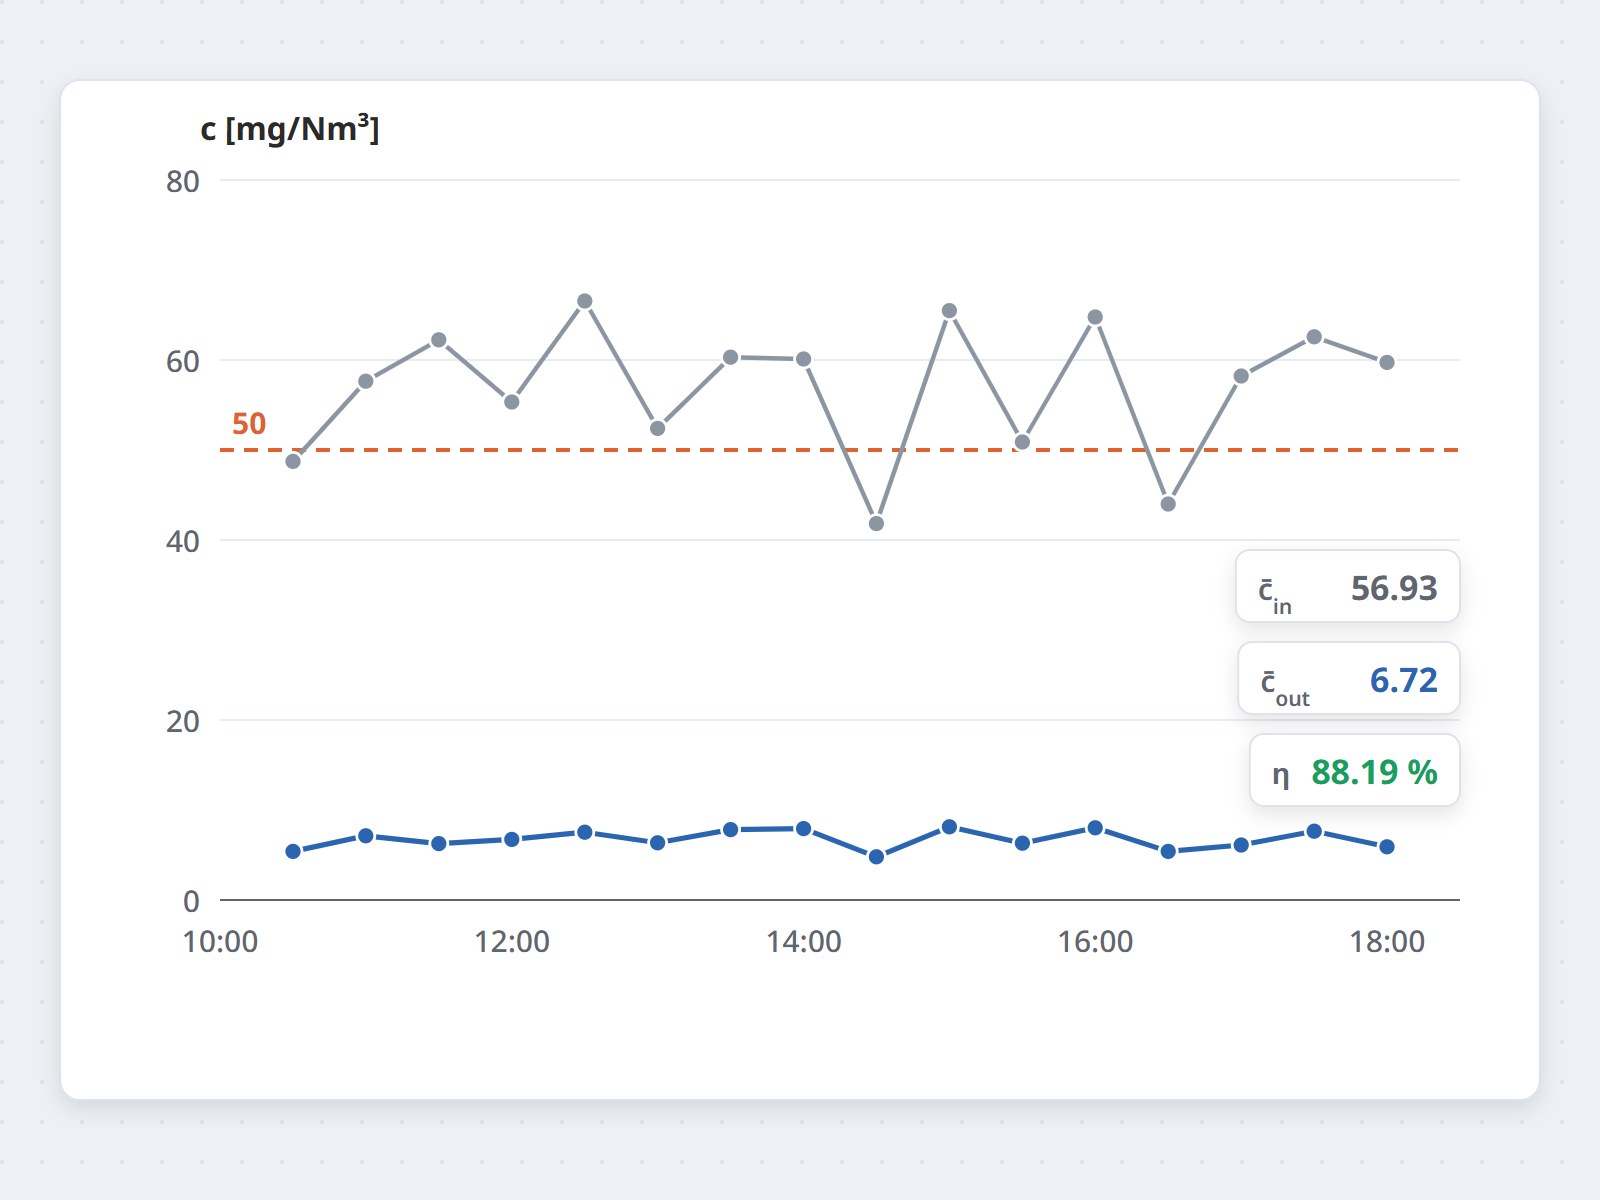Select the gray inlet point at 11:30
This screenshot has height=1200, width=1600.
pos(439,340)
